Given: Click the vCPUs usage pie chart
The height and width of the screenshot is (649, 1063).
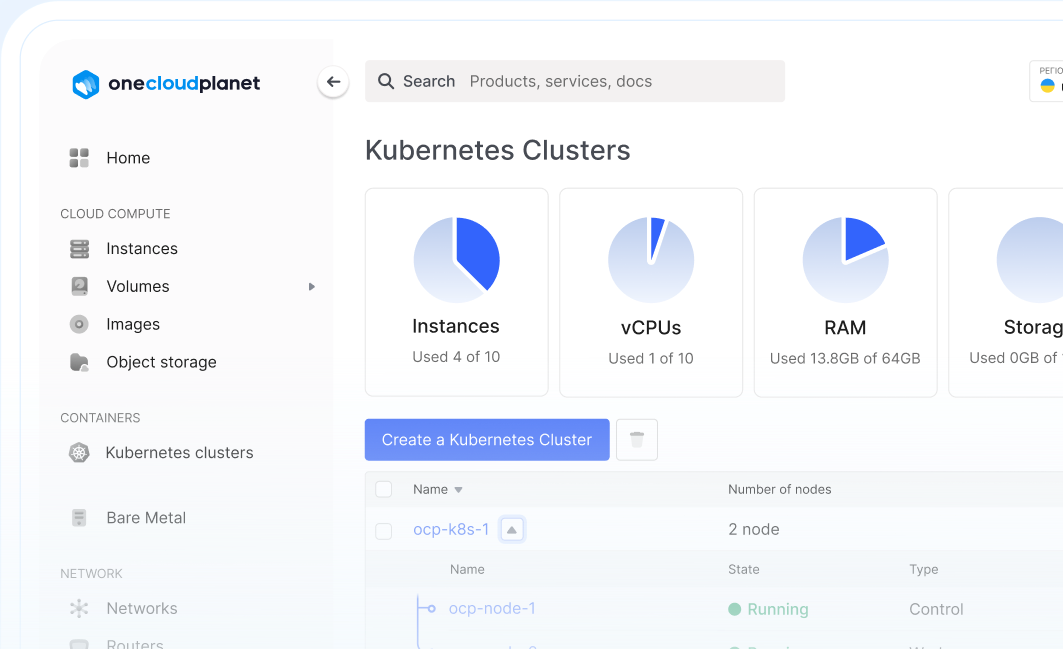Looking at the screenshot, I should point(651,260).
